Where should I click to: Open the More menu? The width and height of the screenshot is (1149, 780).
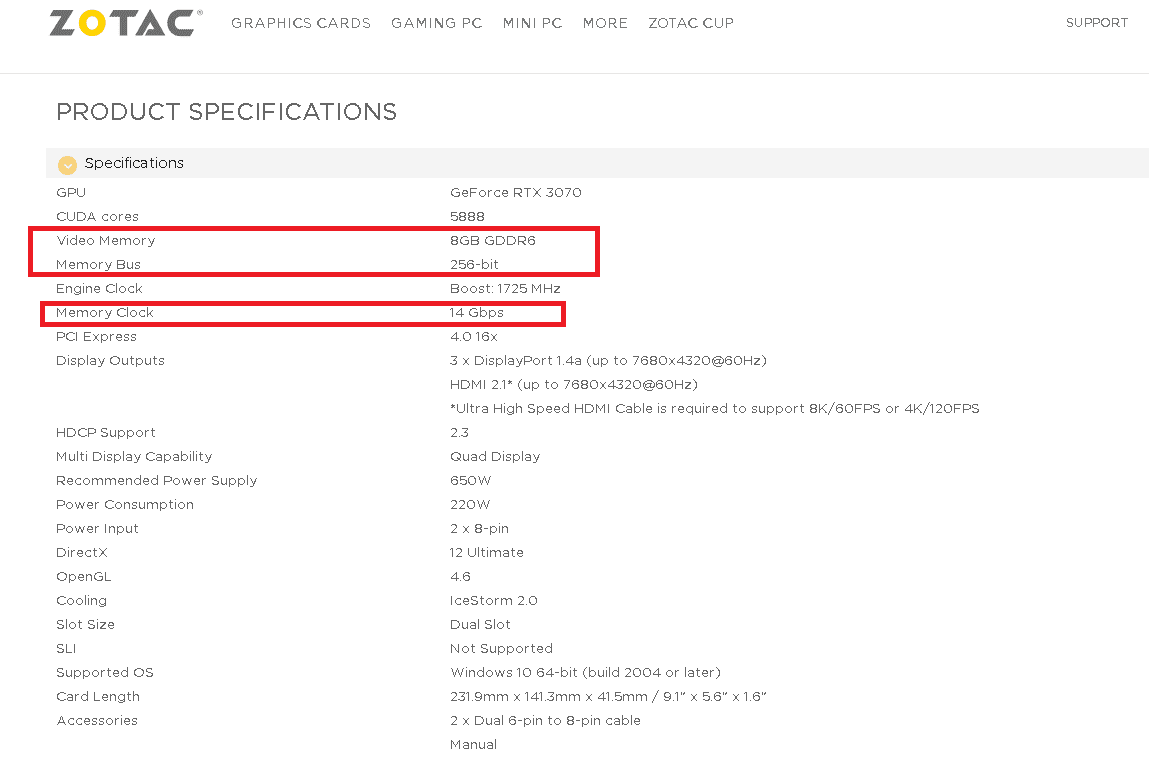pos(605,23)
